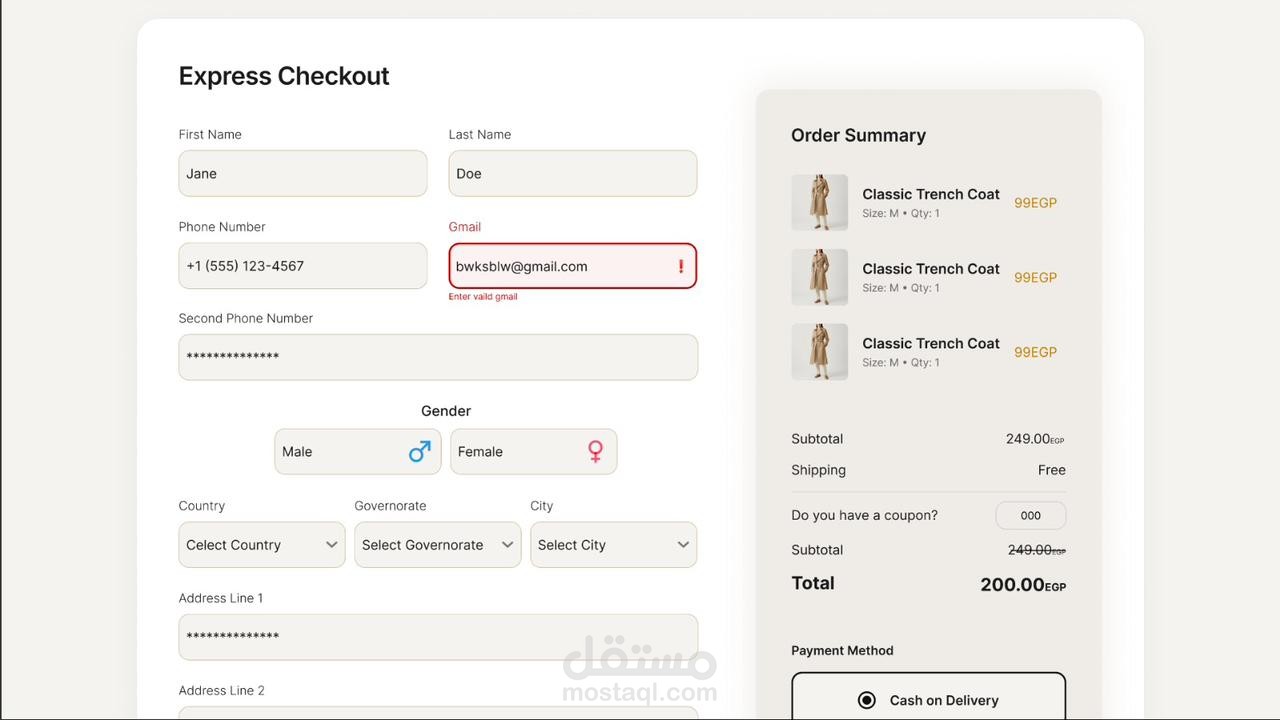Click the Gender label
The width and height of the screenshot is (1280, 720).
pyautogui.click(x=446, y=411)
